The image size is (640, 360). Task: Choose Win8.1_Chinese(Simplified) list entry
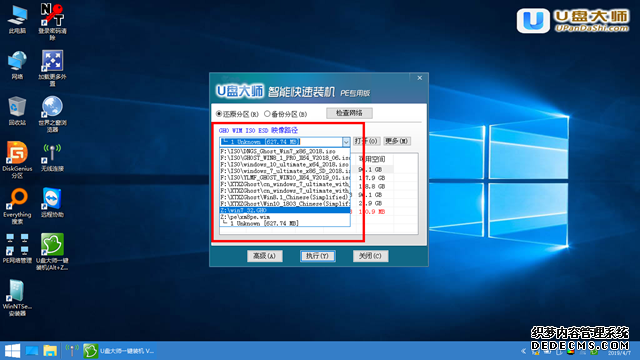(285, 197)
